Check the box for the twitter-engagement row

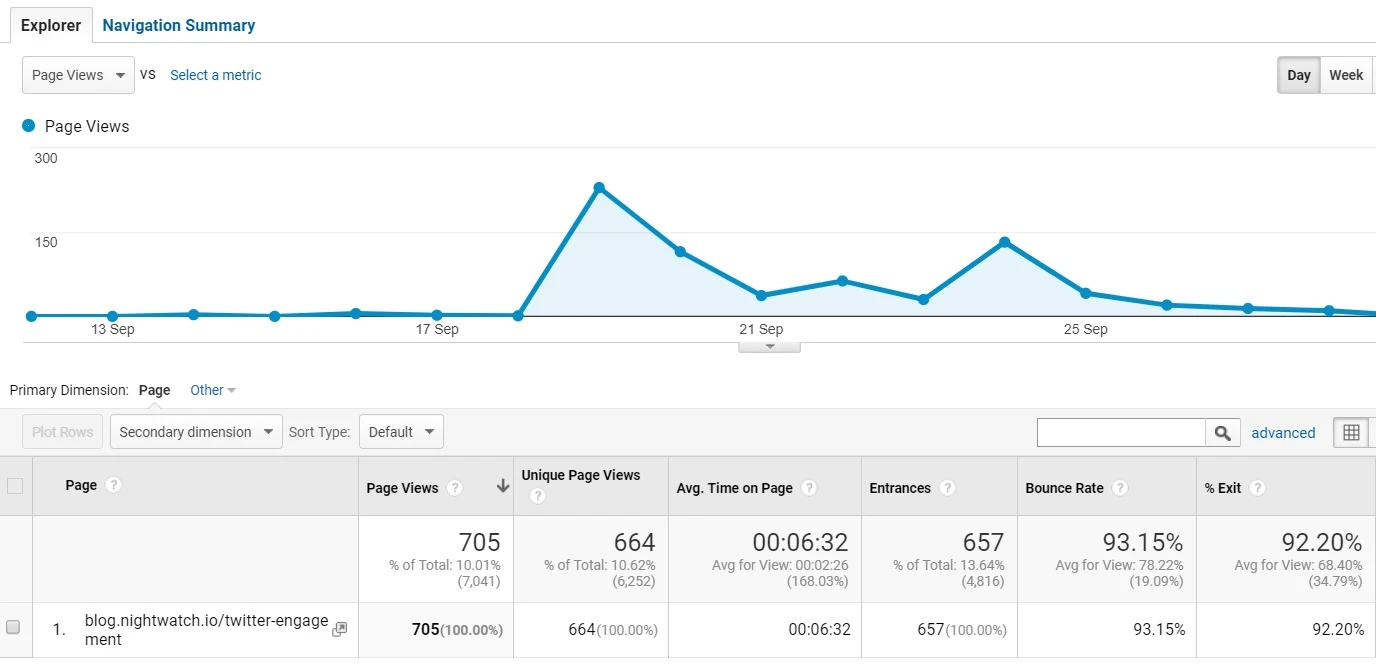14,628
